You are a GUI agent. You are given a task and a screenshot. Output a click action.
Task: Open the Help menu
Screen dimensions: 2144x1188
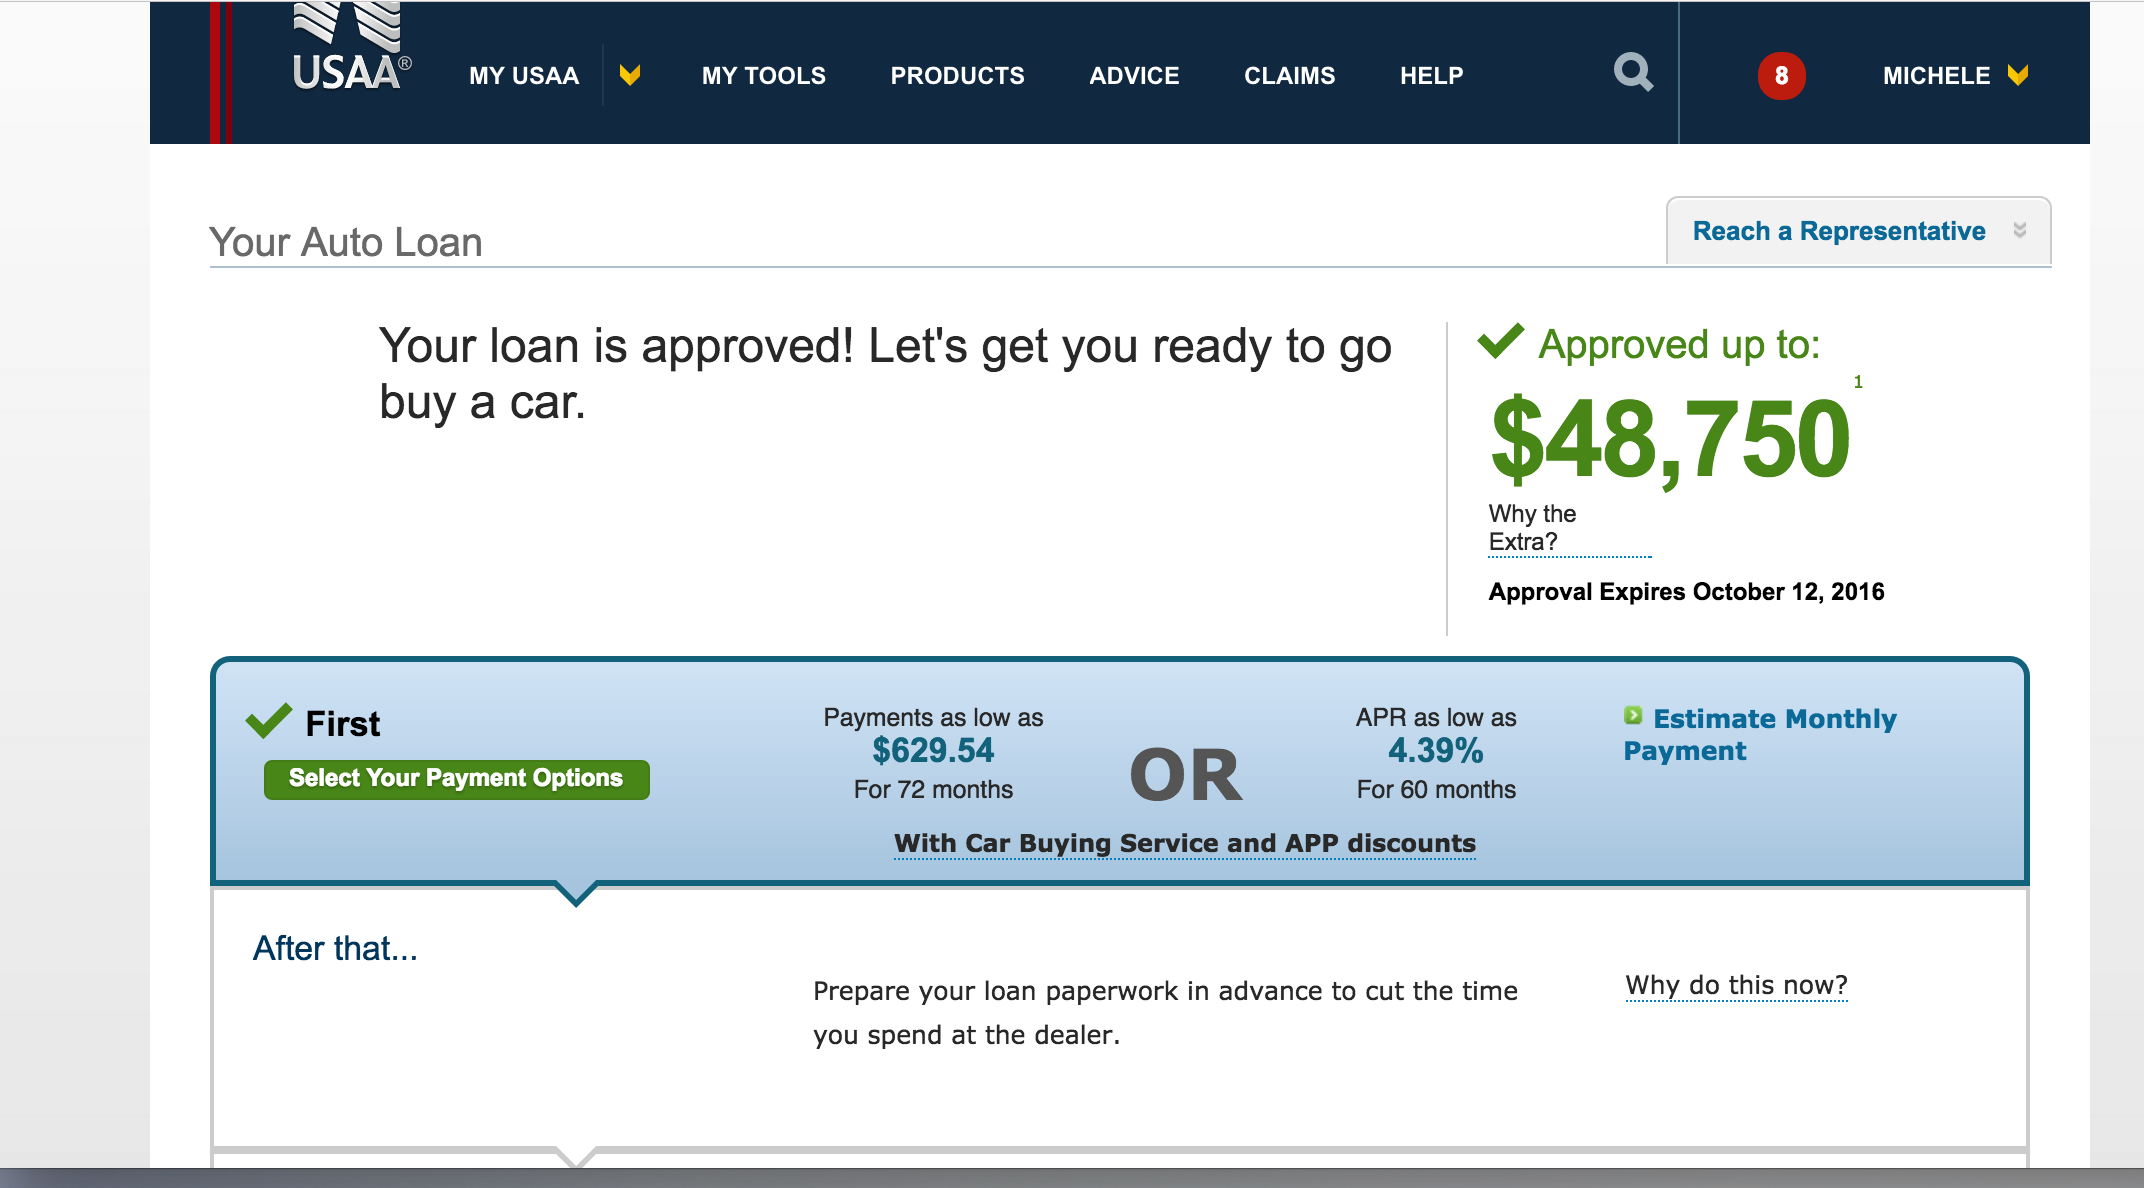[x=1431, y=76]
